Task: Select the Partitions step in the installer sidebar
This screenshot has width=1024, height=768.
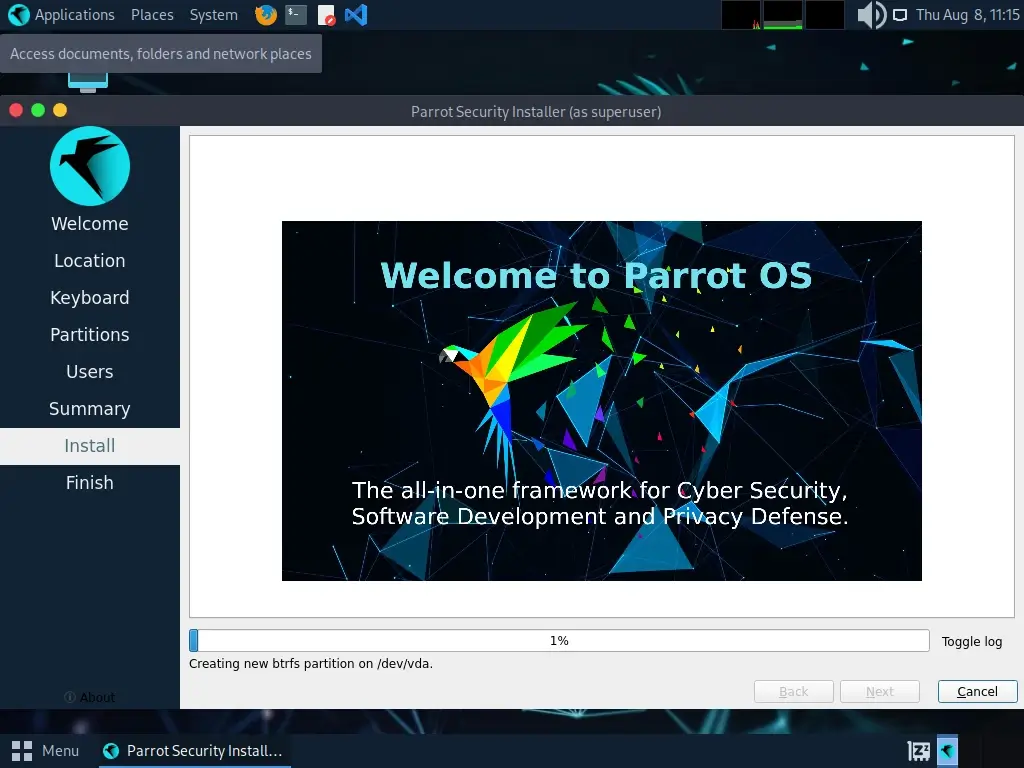Action: (89, 334)
